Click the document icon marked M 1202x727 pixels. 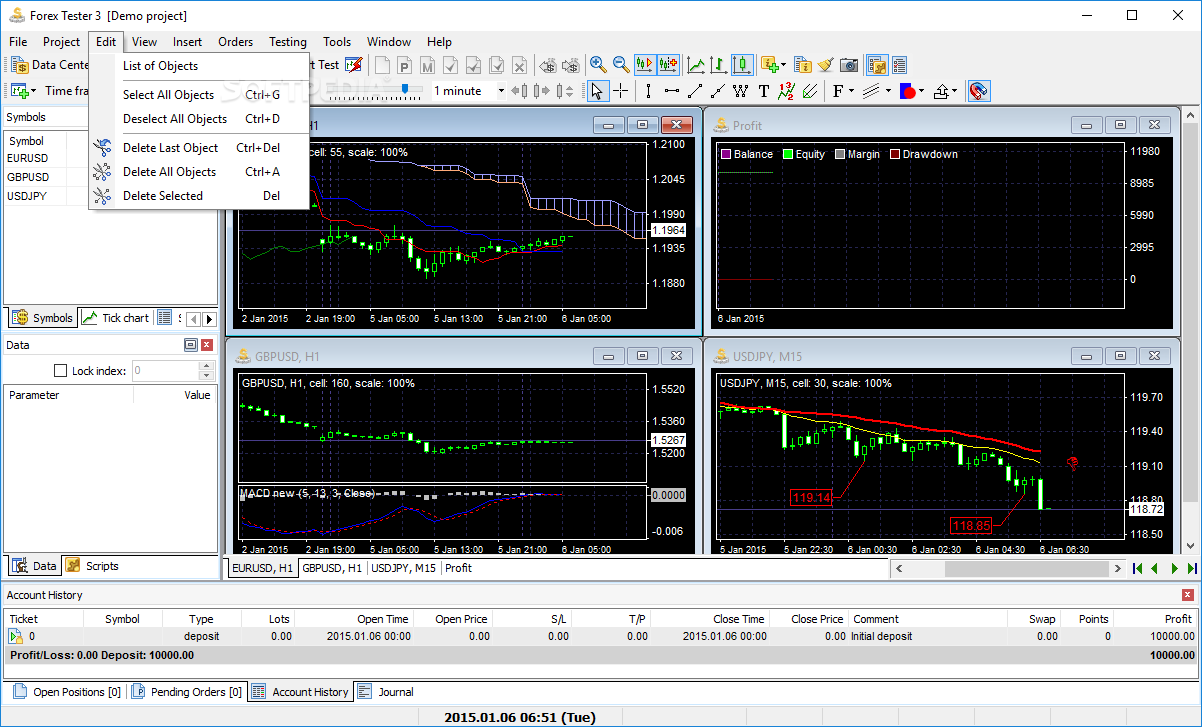(428, 65)
